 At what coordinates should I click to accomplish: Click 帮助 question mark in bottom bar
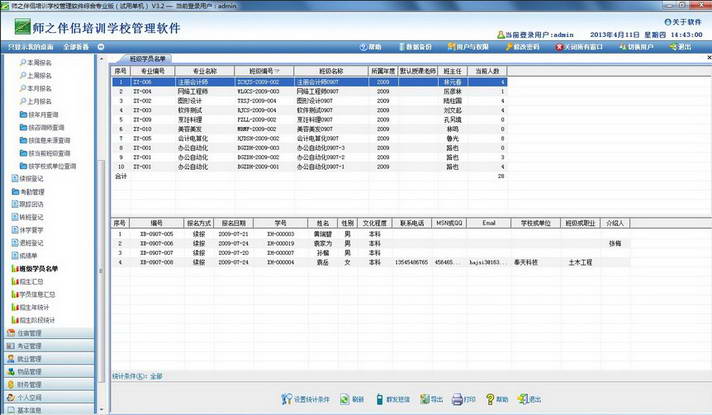(490, 399)
